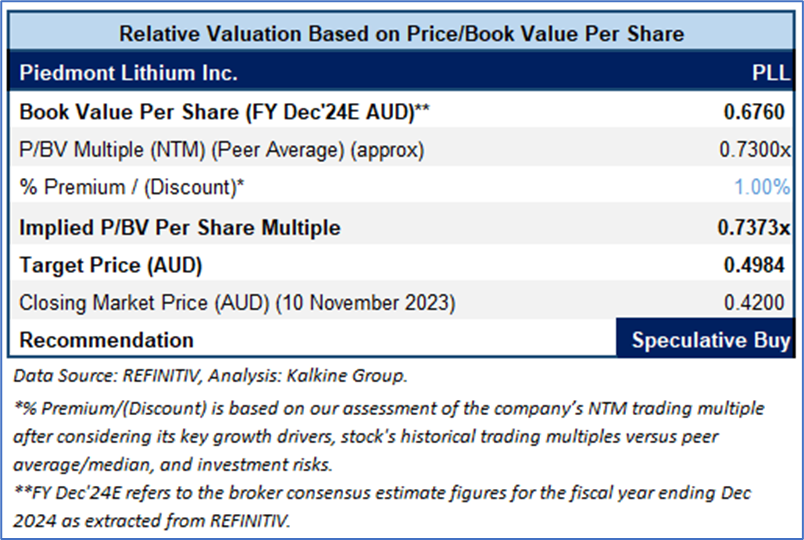The height and width of the screenshot is (540, 804).
Task: Click the table title 'Relative Valuation Based on Price/Book Value'
Action: tap(402, 34)
